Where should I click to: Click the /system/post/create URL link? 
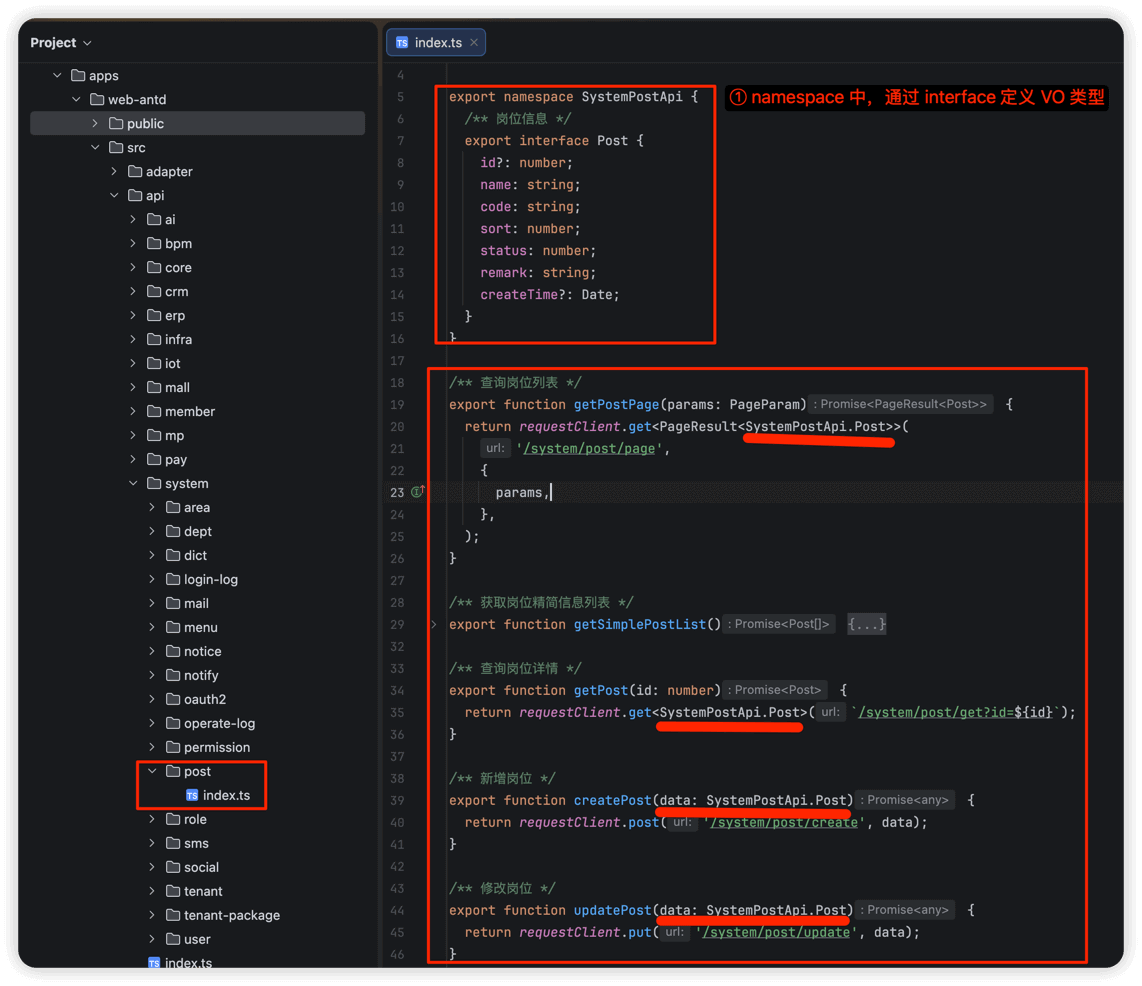(x=782, y=822)
